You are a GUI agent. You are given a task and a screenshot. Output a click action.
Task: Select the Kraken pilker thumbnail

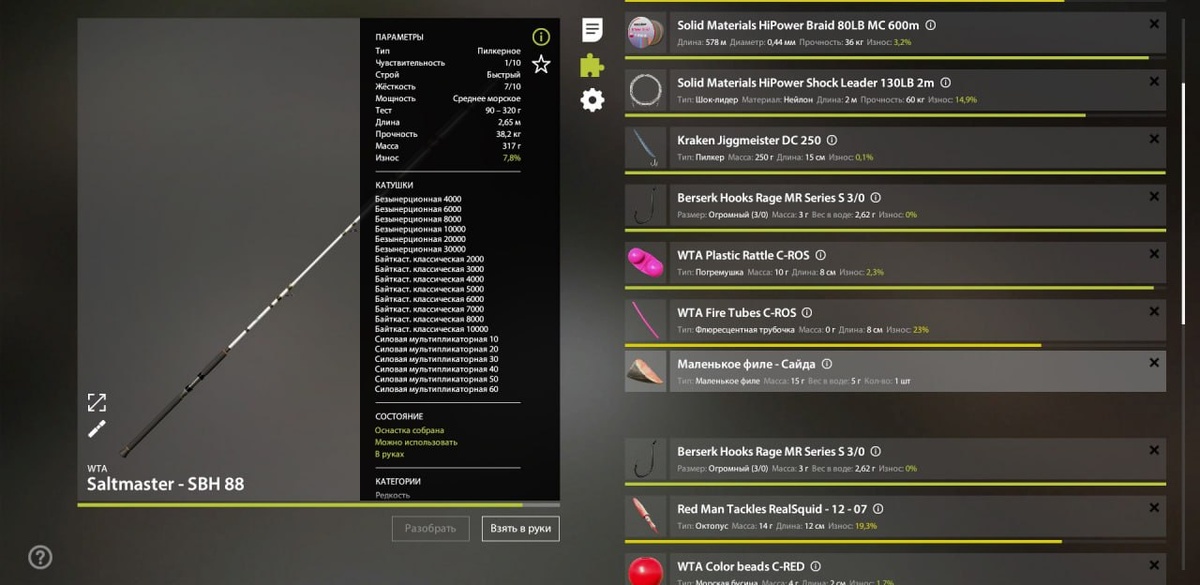point(646,148)
